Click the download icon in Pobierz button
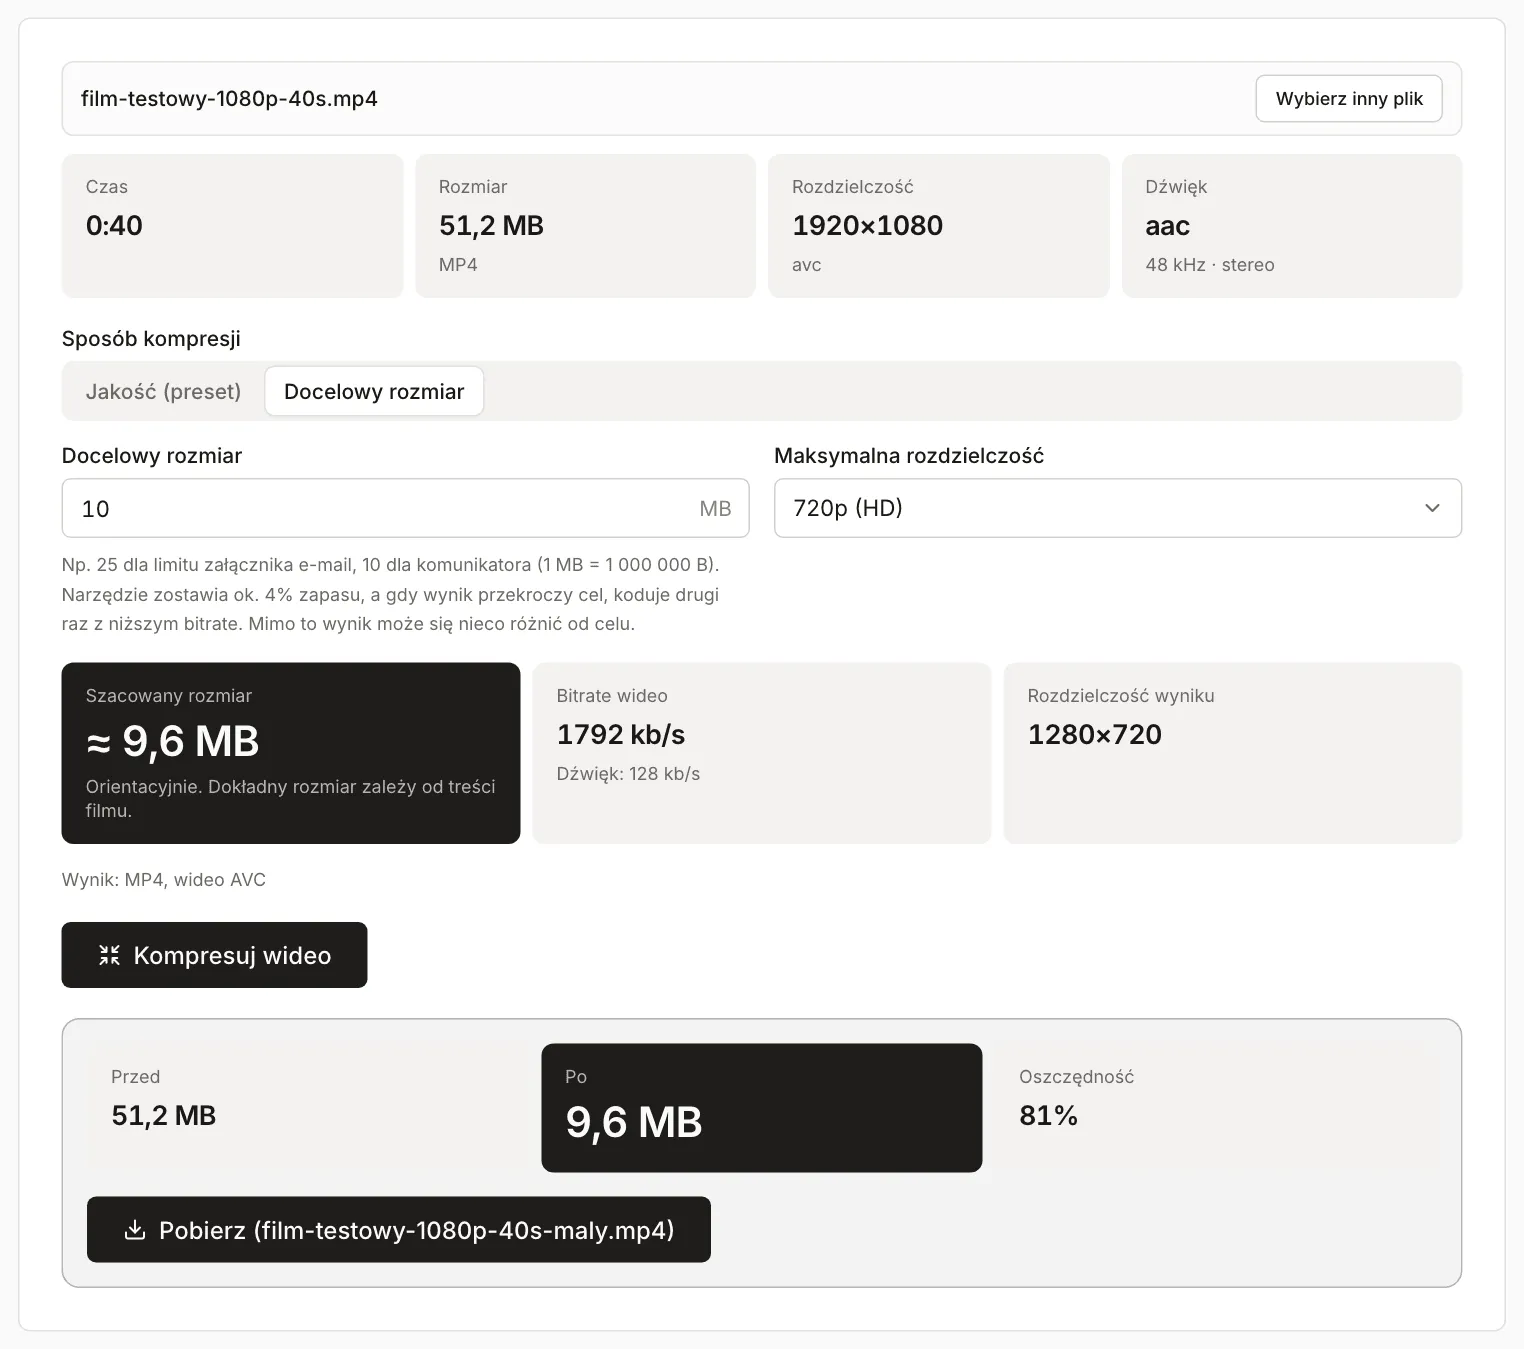The width and height of the screenshot is (1524, 1349). coord(134,1230)
